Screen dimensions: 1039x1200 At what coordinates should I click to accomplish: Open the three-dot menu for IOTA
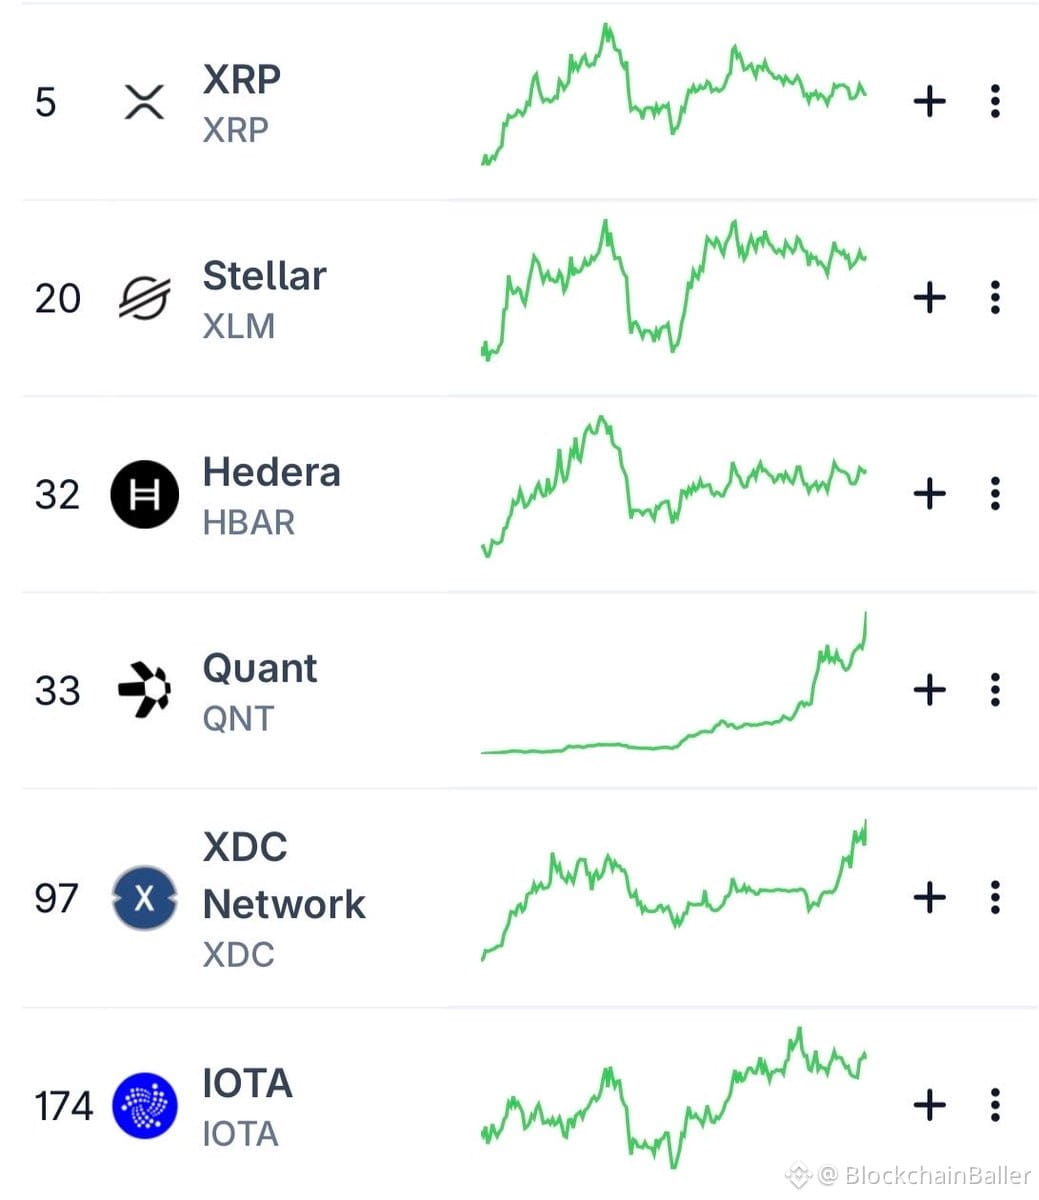pyautogui.click(x=995, y=1105)
